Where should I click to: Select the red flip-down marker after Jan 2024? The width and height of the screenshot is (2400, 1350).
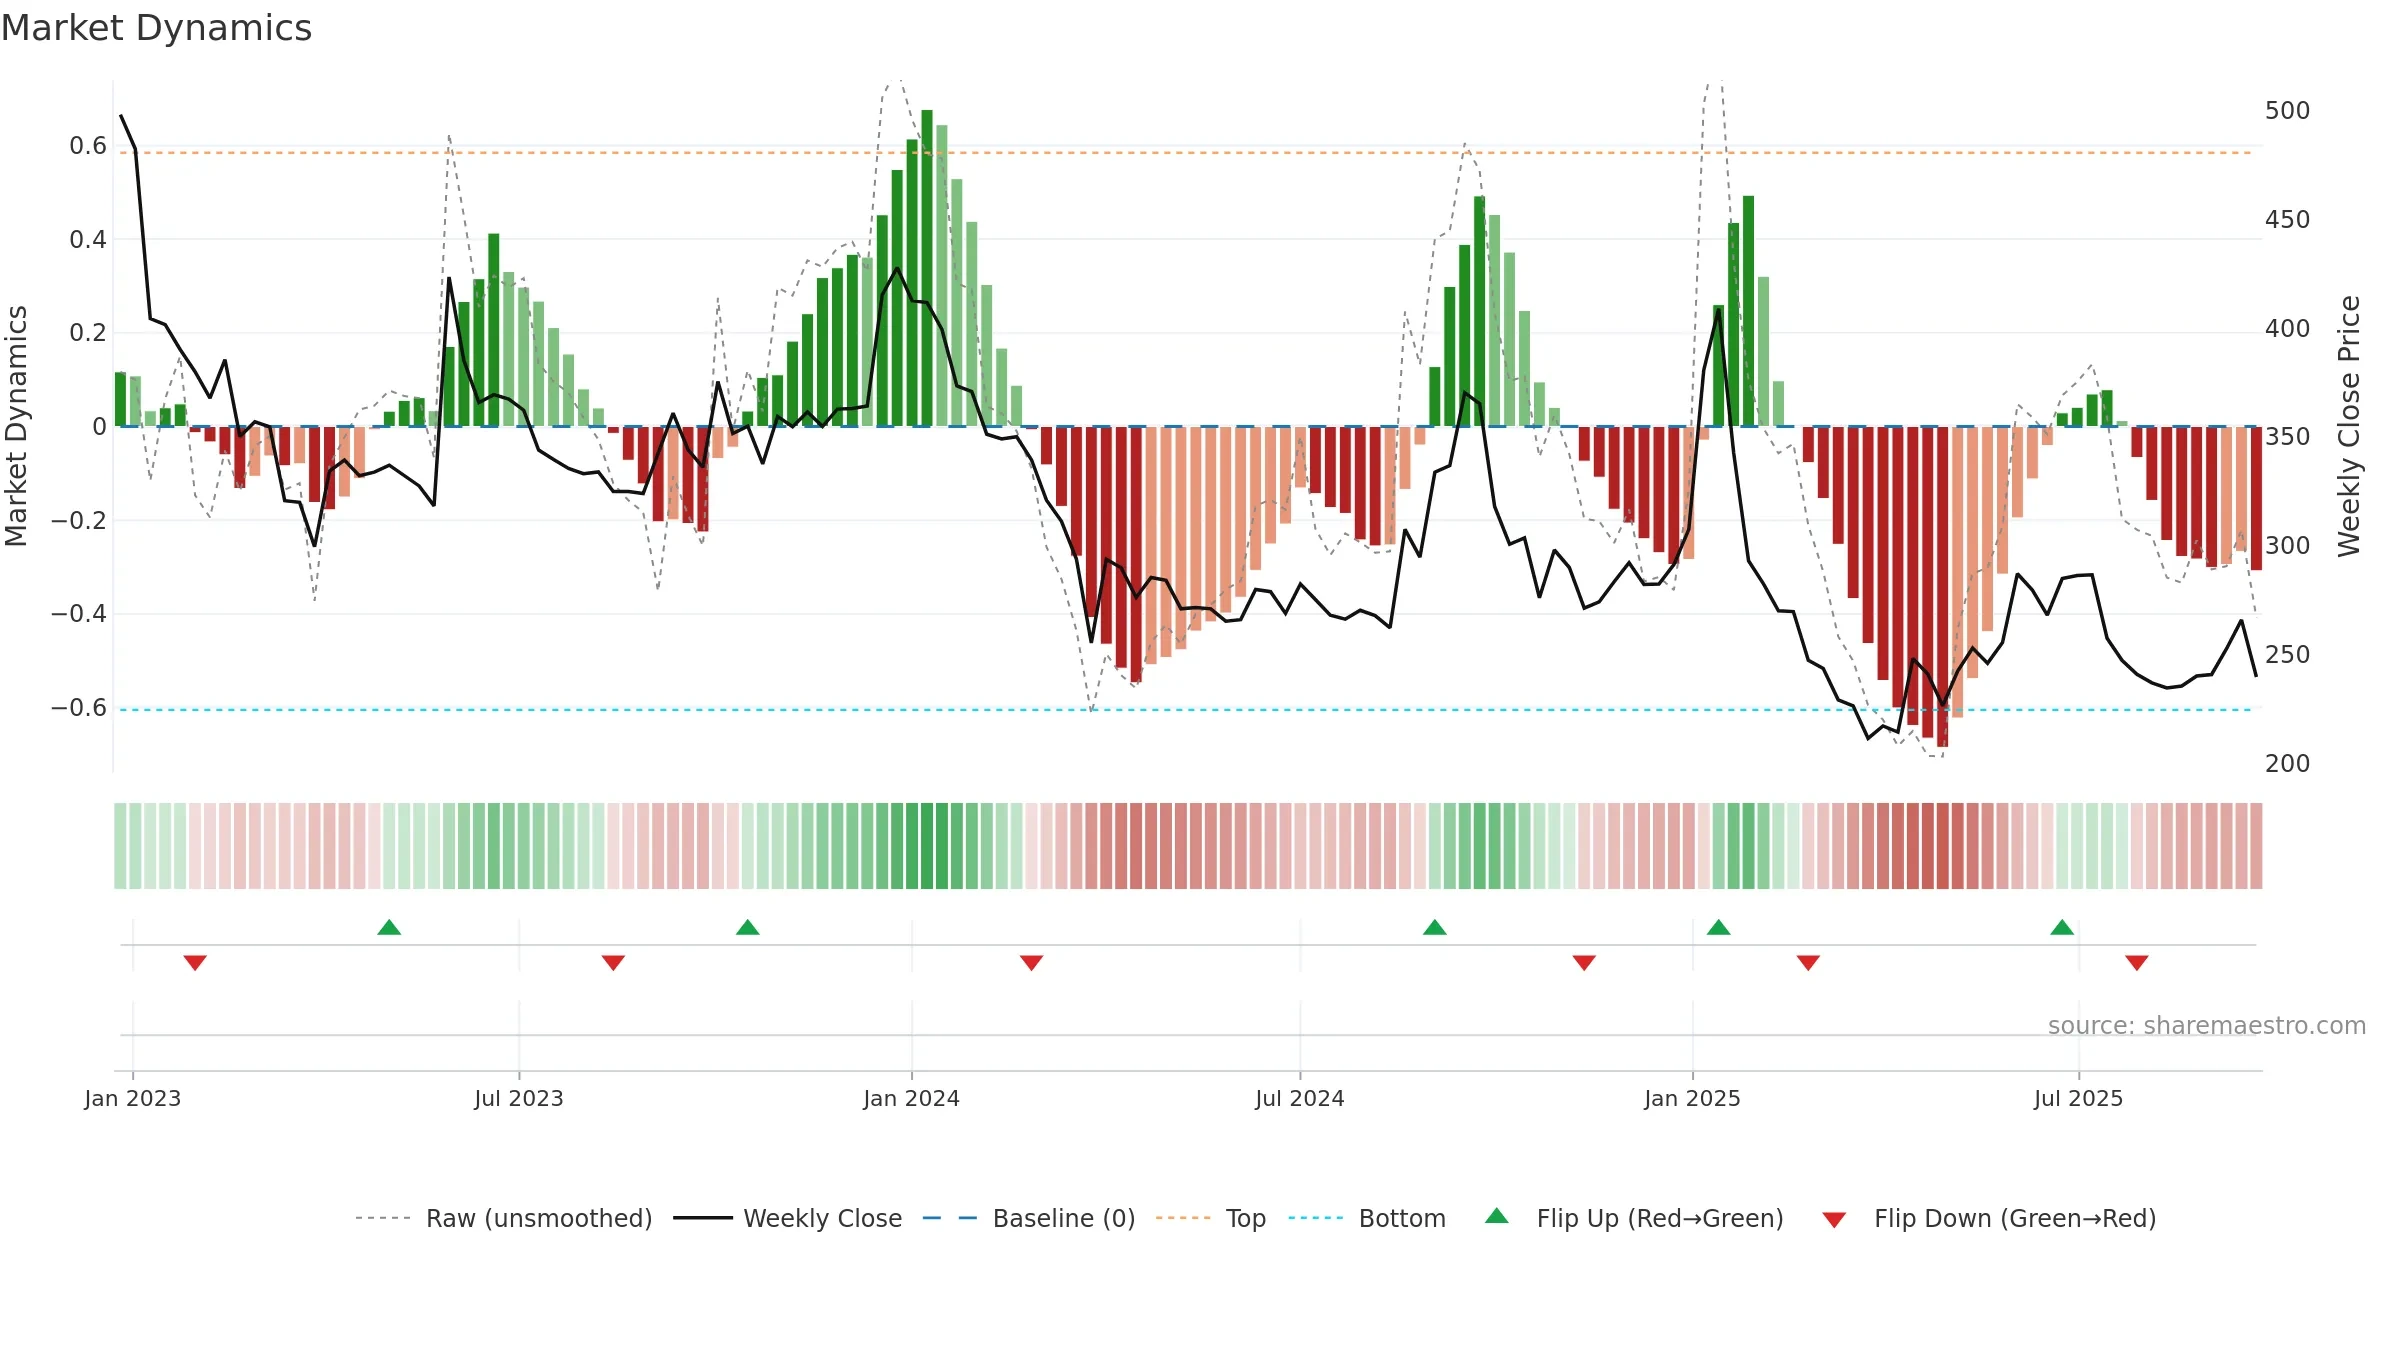[x=1031, y=962]
